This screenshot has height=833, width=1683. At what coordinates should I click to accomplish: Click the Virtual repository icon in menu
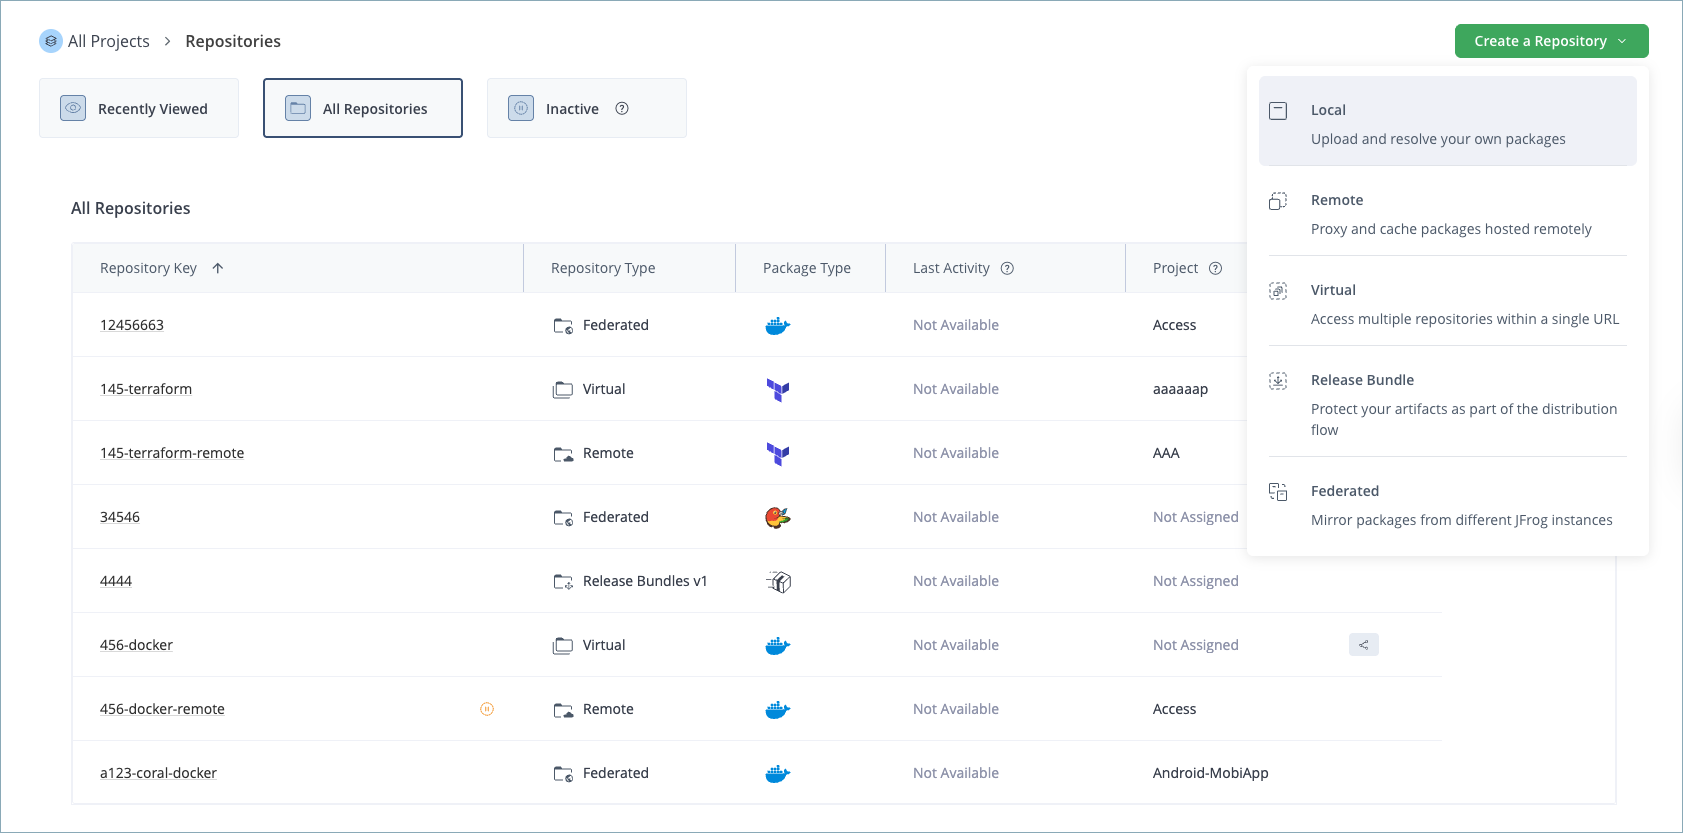tap(1278, 290)
